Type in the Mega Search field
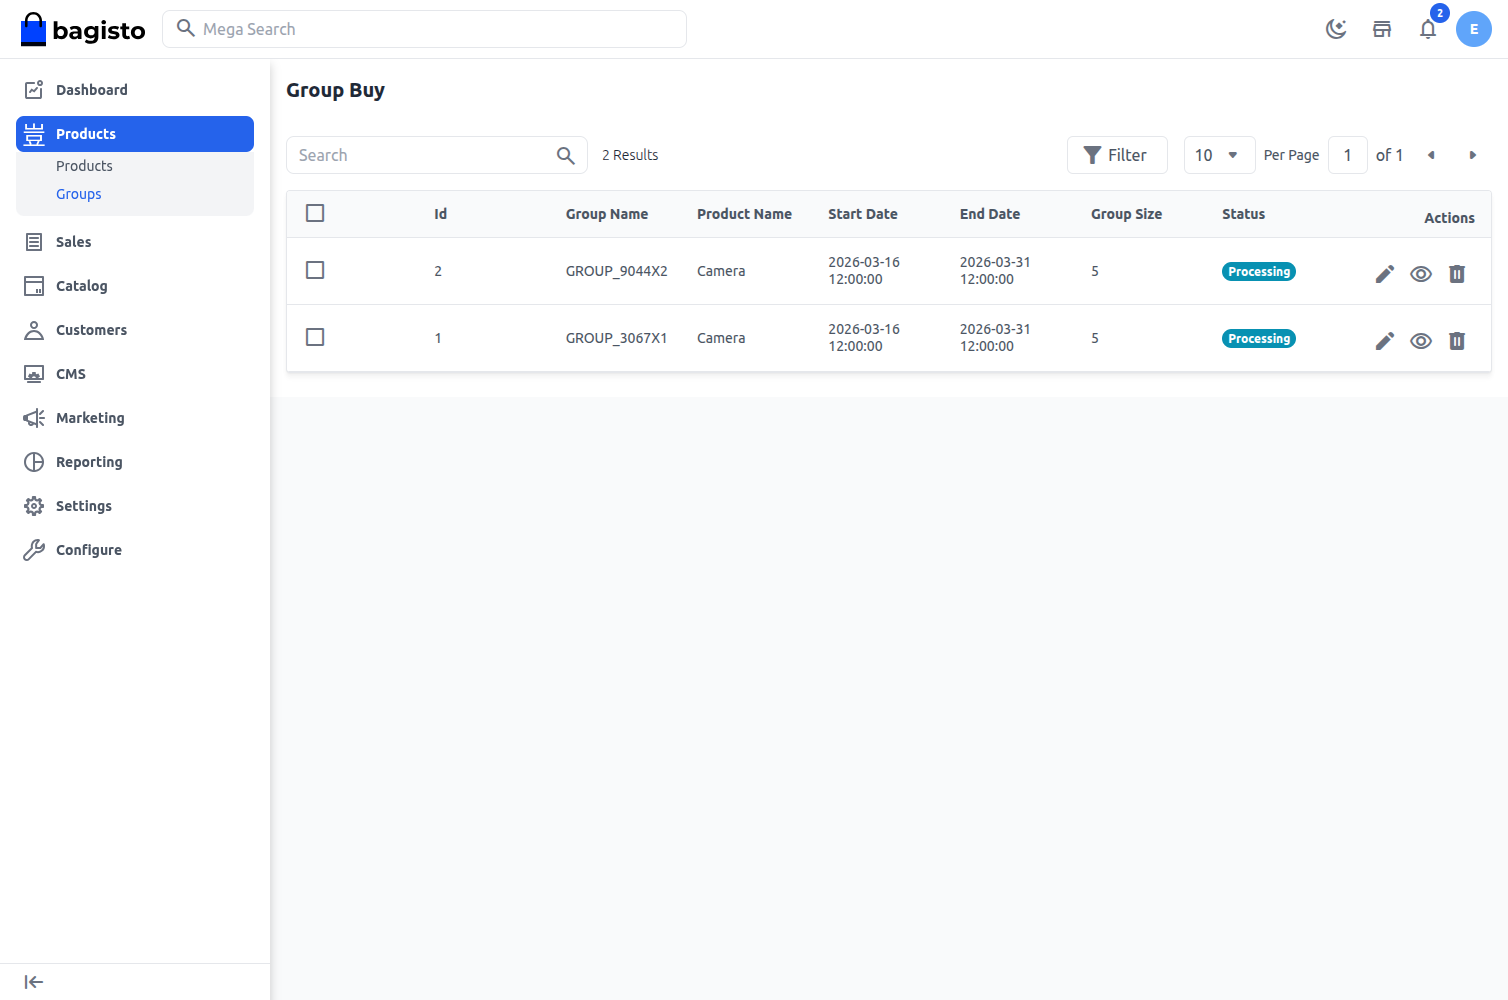The width and height of the screenshot is (1508, 1000). [424, 29]
